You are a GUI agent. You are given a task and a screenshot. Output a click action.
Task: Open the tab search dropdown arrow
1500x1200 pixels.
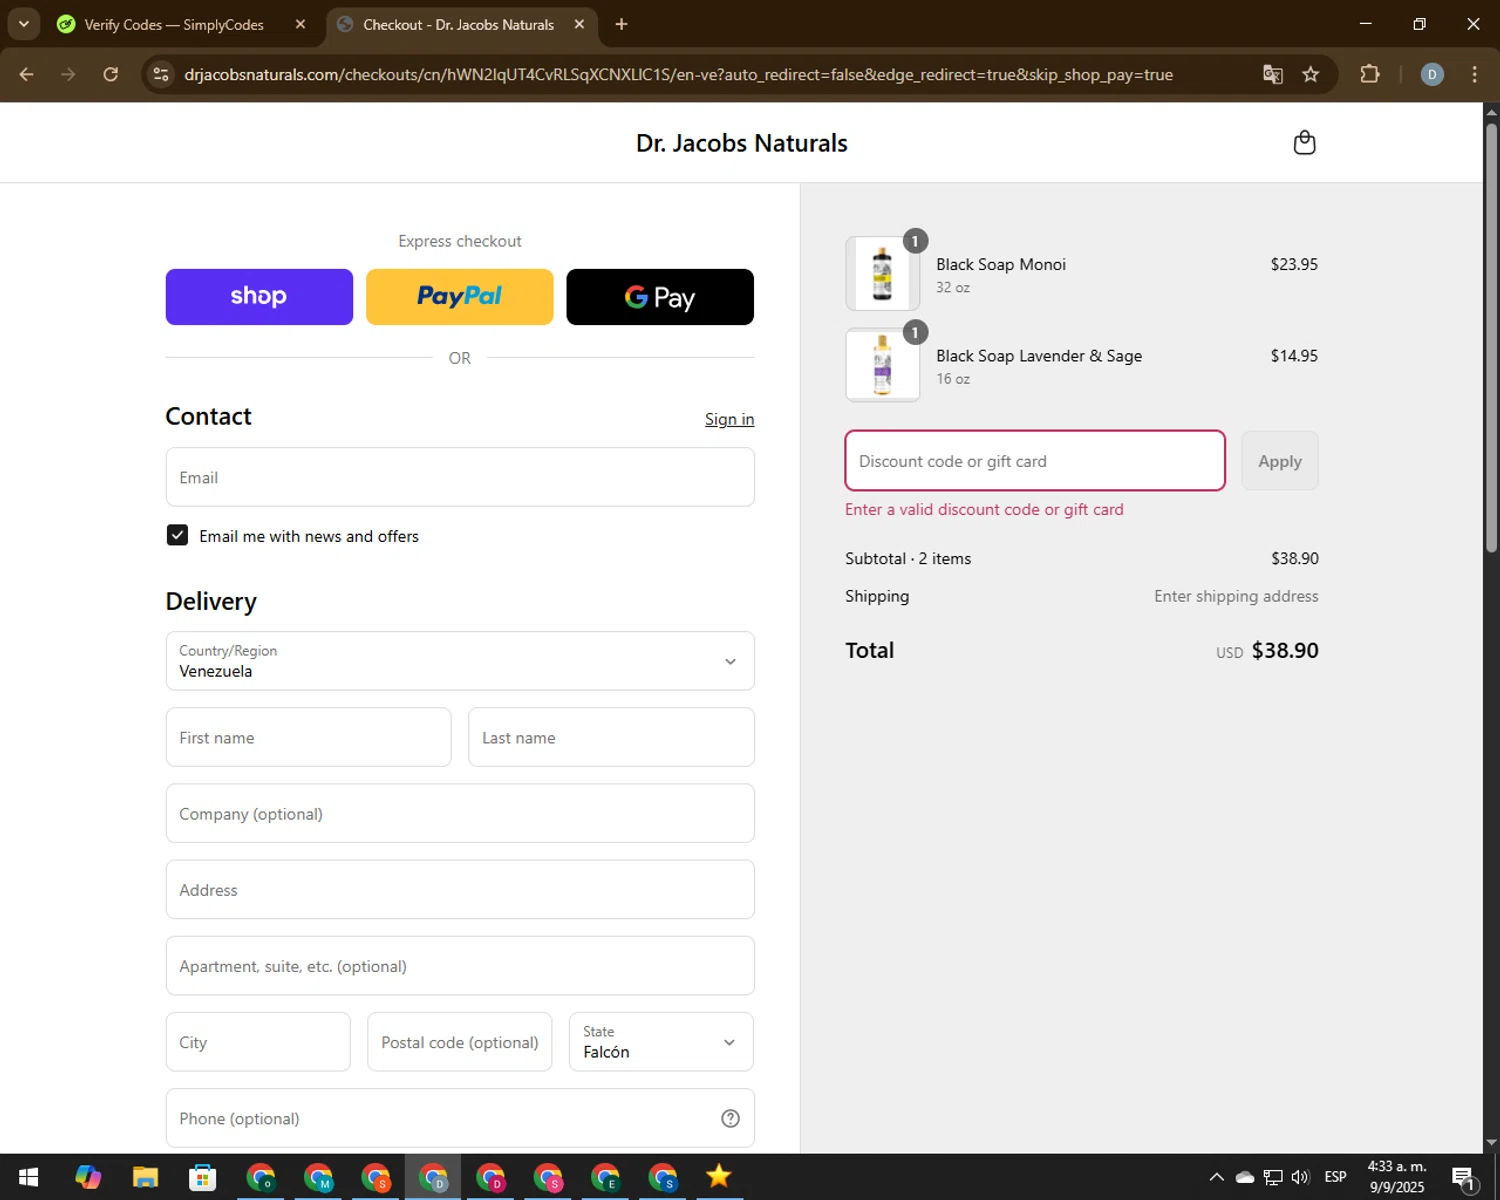[23, 24]
